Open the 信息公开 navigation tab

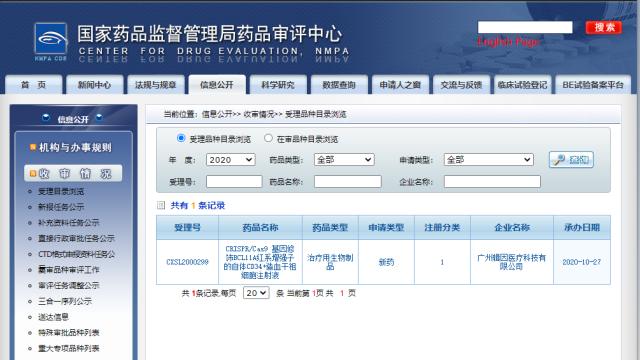coord(217,84)
